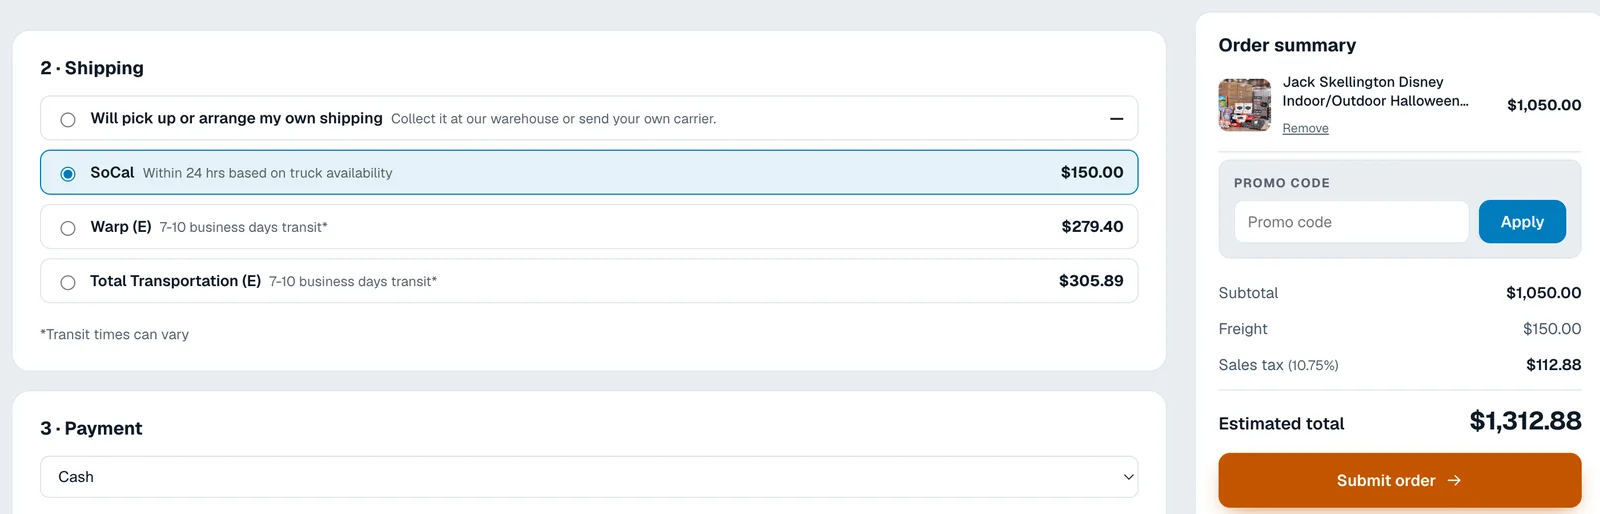Click the $150.00 SoCal shipping price
Image resolution: width=1600 pixels, height=514 pixels.
point(1092,172)
